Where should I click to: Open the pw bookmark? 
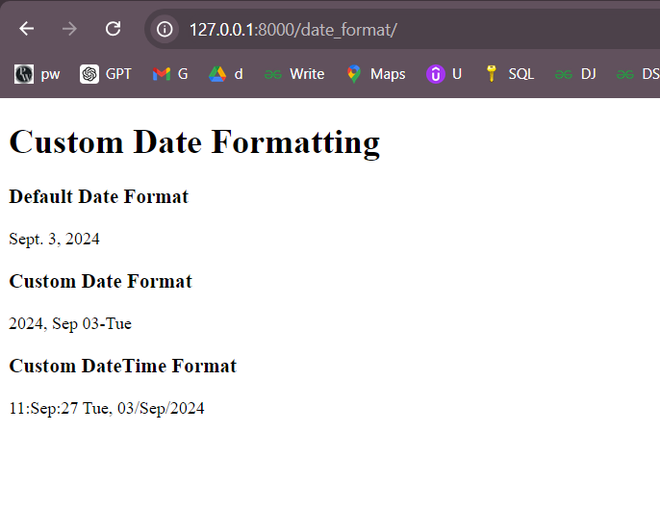pos(37,74)
